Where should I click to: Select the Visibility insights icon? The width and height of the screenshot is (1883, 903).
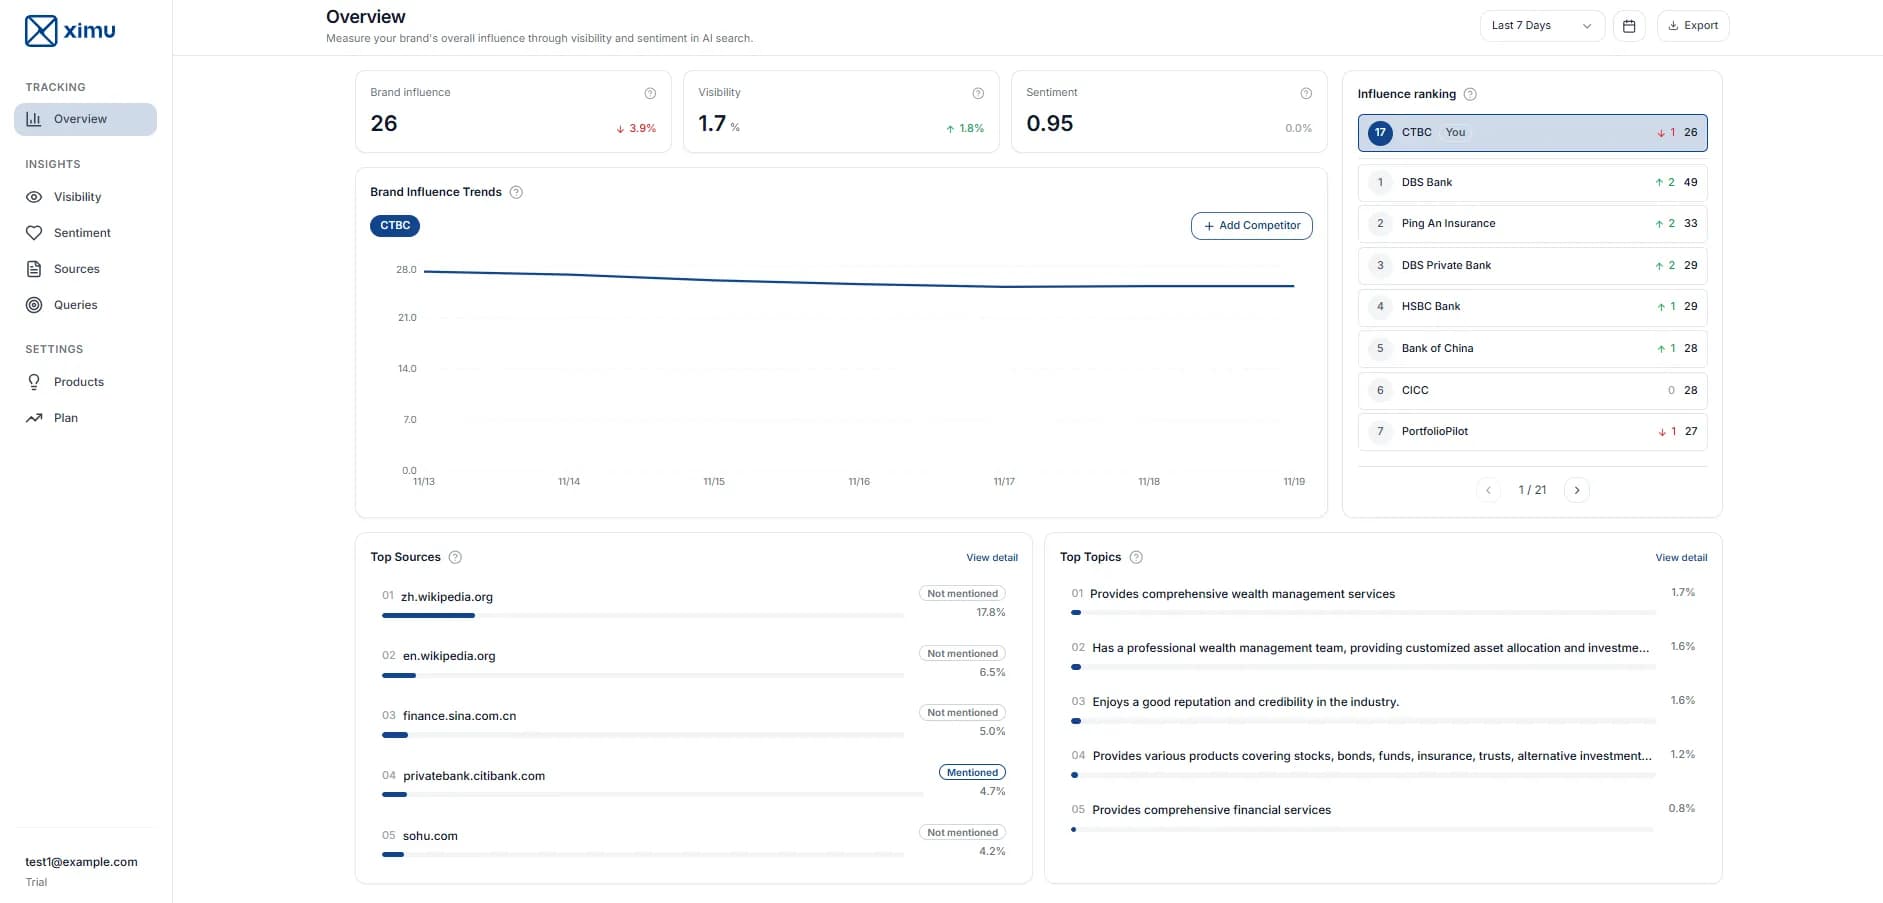35,197
